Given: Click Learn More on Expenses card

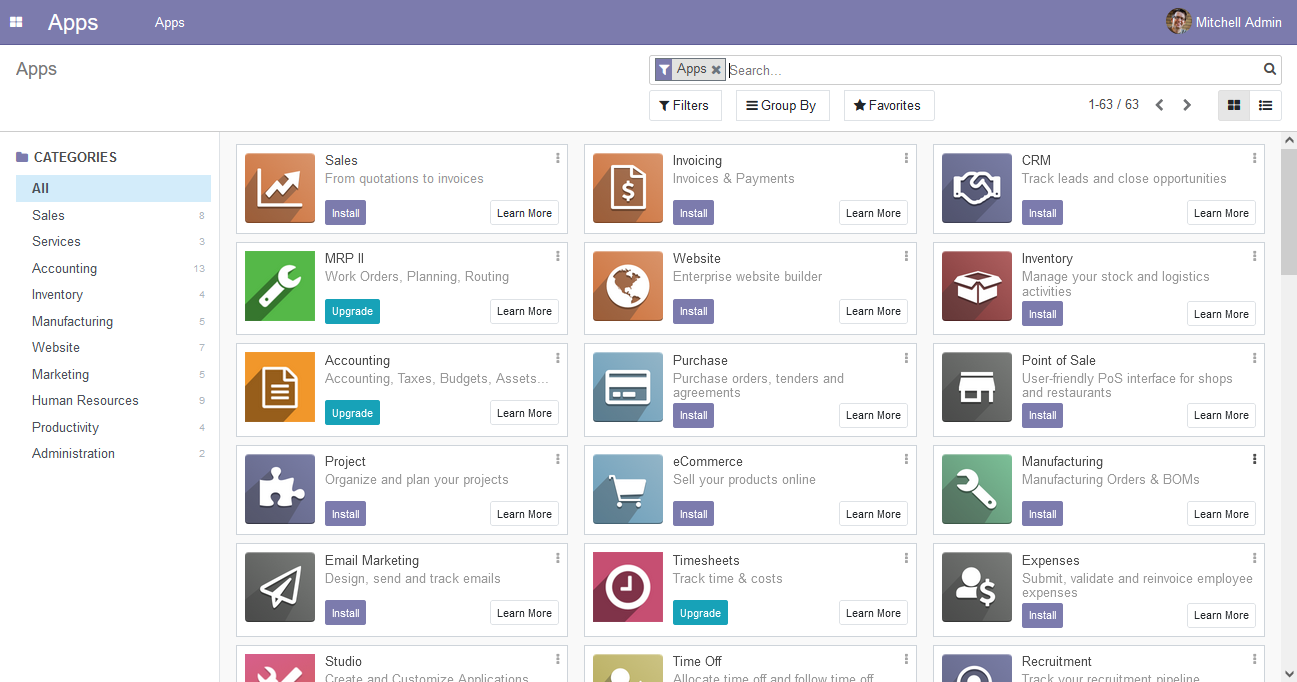Looking at the screenshot, I should (1221, 615).
